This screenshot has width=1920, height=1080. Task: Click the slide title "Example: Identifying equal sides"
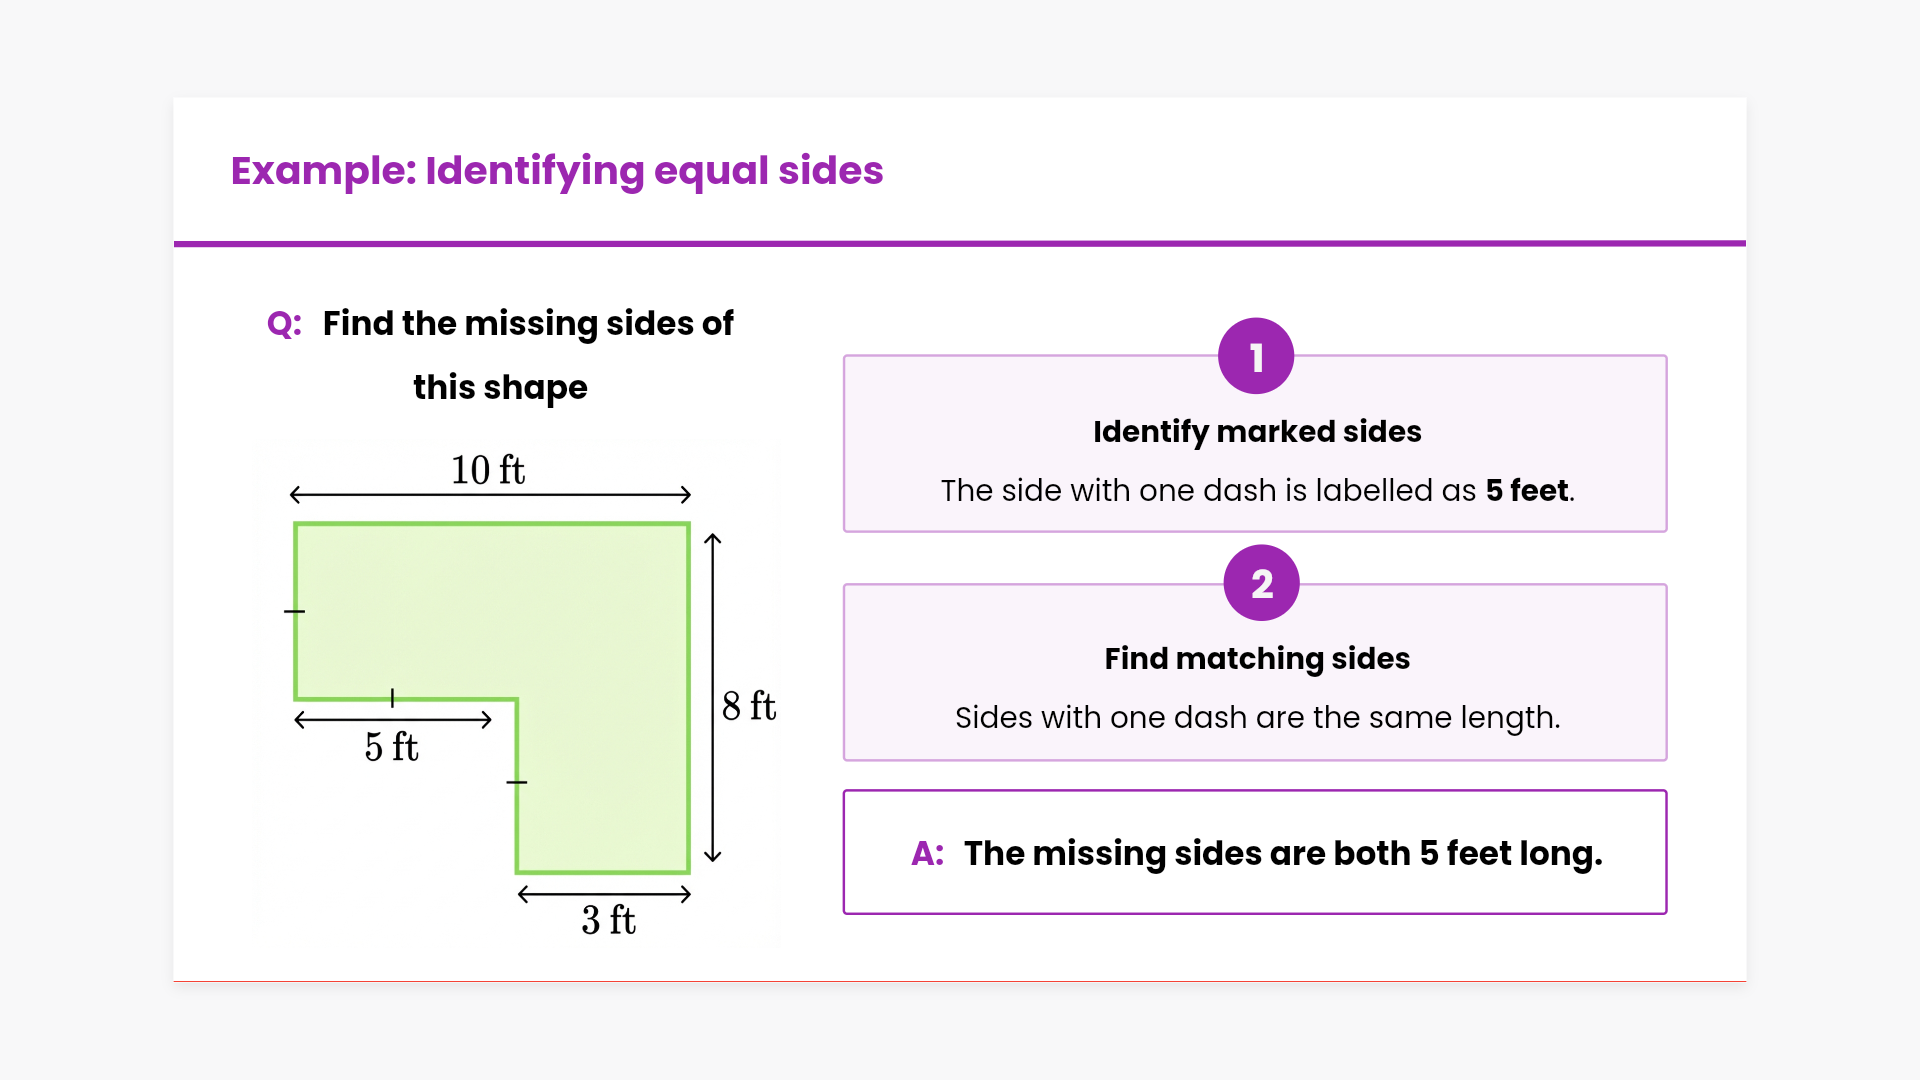click(557, 170)
